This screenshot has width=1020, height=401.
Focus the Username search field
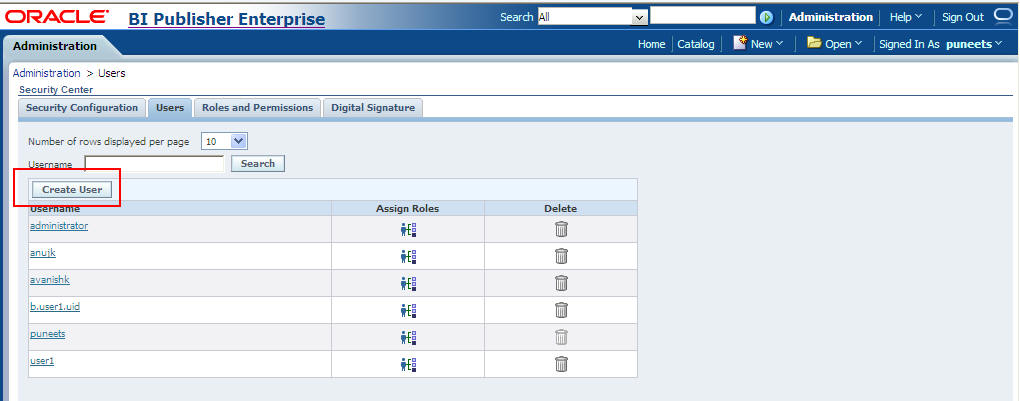click(x=154, y=163)
